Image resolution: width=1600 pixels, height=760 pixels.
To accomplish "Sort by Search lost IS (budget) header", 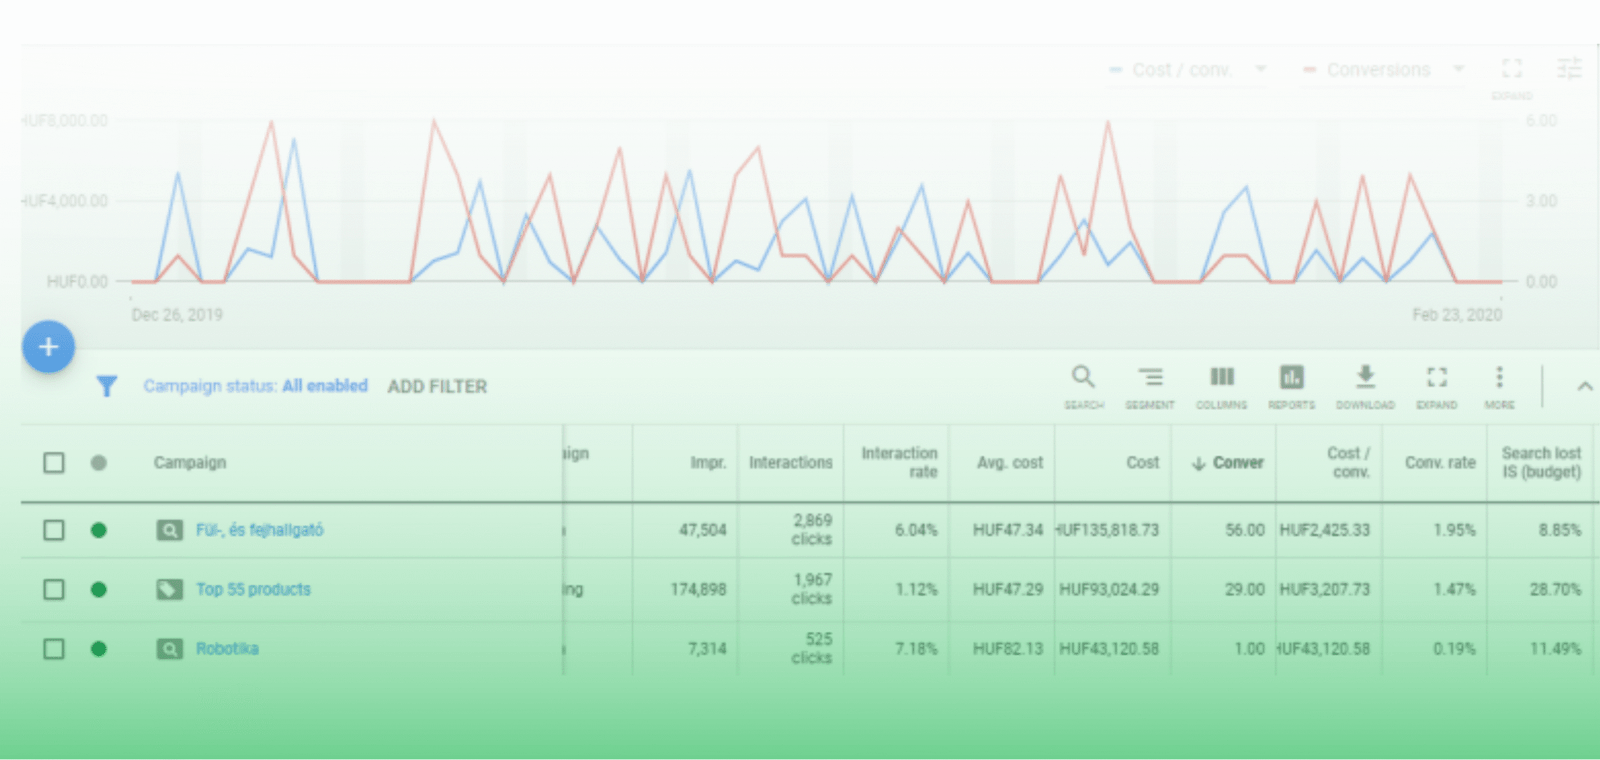I will pos(1541,463).
